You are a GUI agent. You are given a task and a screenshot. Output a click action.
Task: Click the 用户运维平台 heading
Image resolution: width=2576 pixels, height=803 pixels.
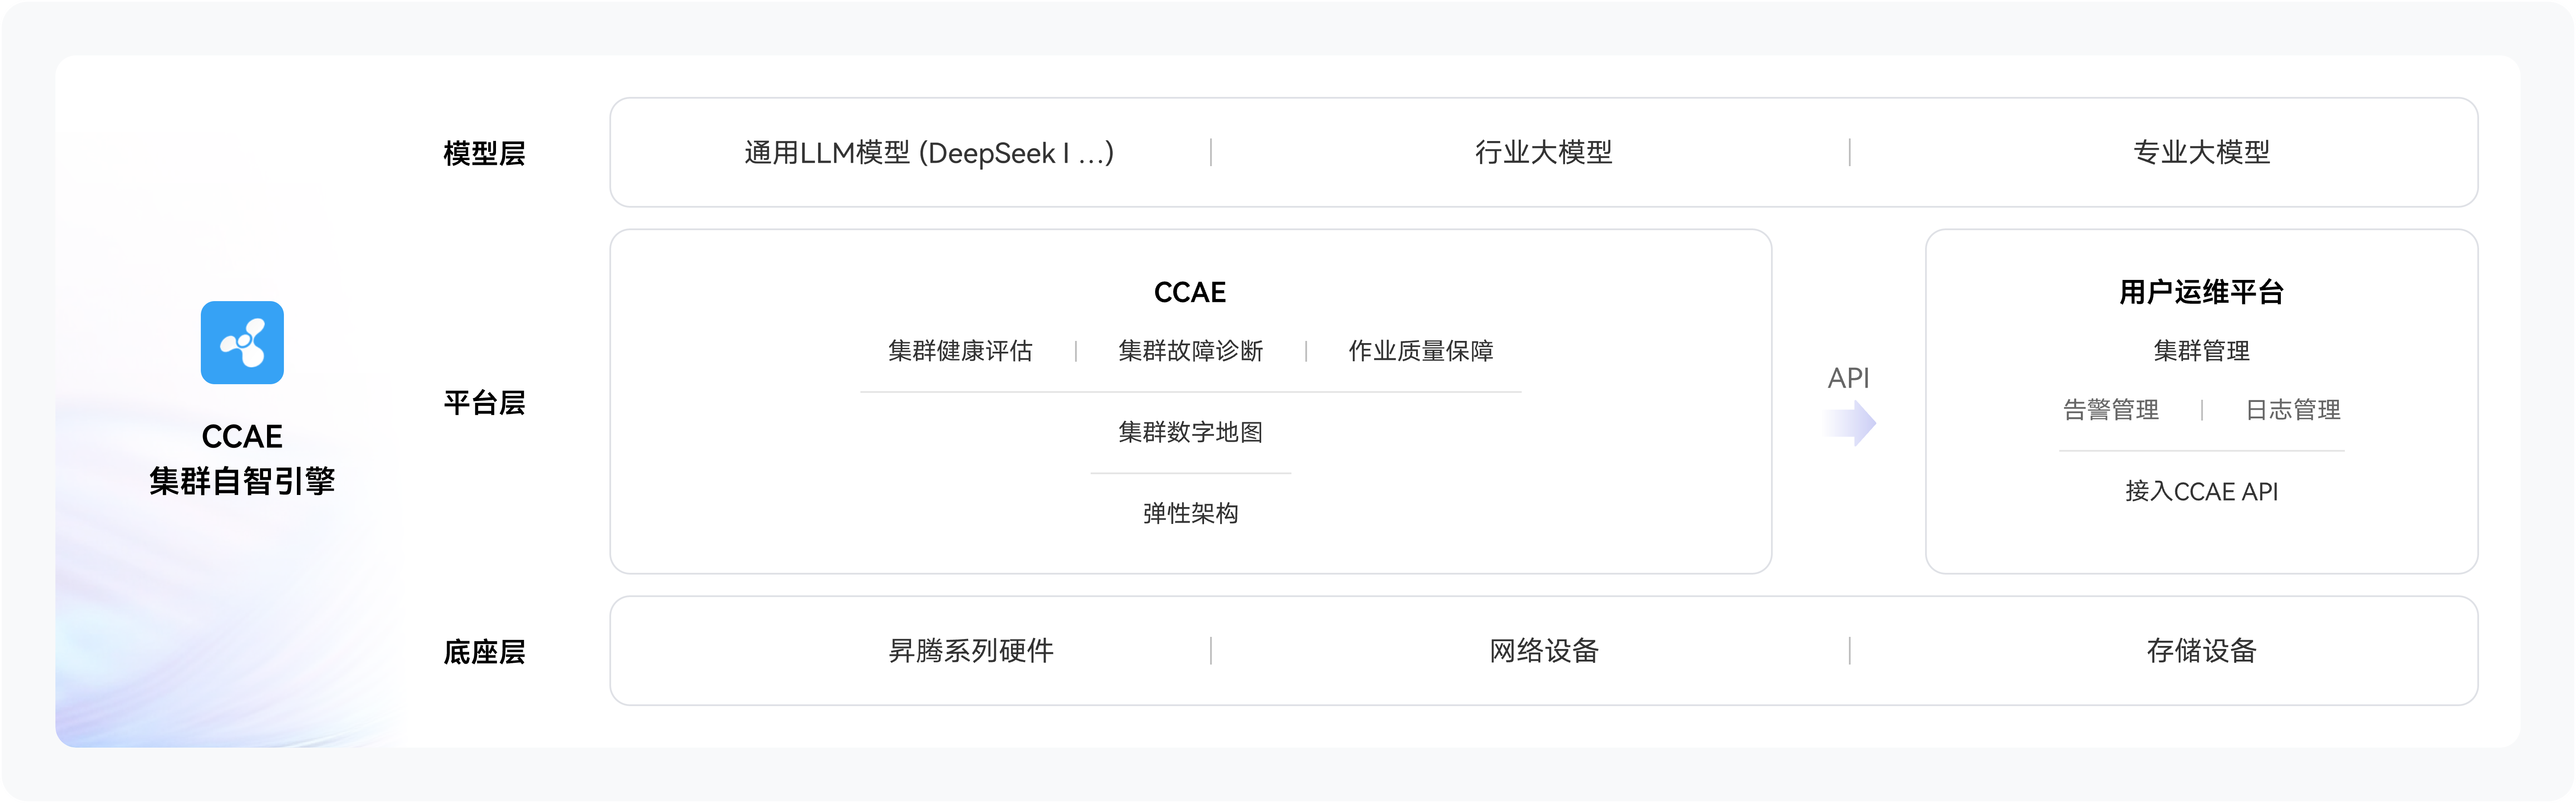pyautogui.click(x=2201, y=292)
